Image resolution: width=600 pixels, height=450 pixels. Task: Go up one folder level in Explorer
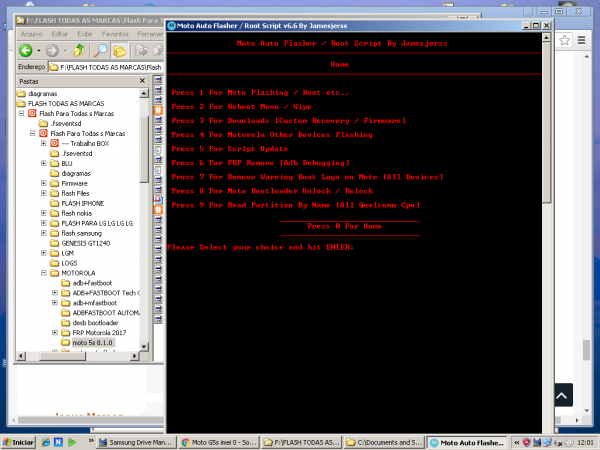coord(79,50)
